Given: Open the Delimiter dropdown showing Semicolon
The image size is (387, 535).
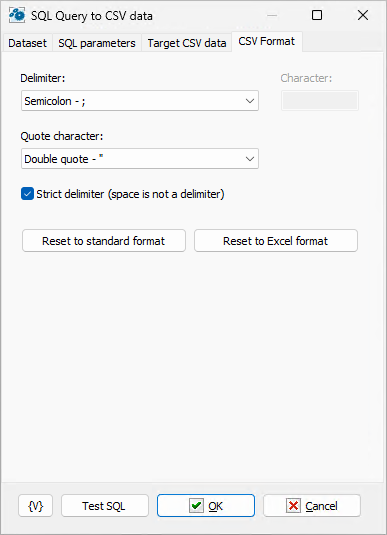Looking at the screenshot, I should [140, 101].
